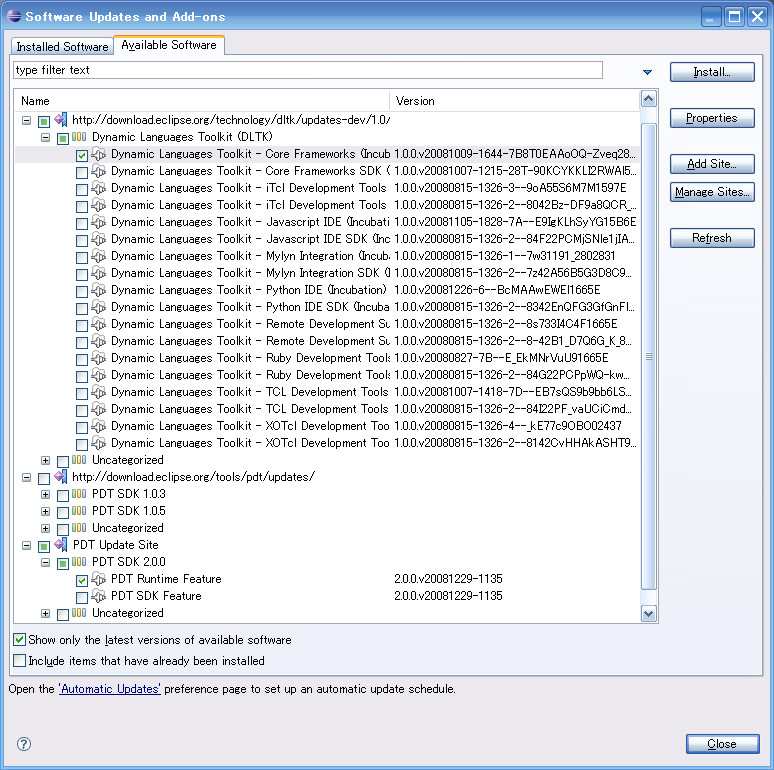Uncheck the PDT Runtime Feature checkbox
Screen dimensions: 774x770
(x=82, y=580)
